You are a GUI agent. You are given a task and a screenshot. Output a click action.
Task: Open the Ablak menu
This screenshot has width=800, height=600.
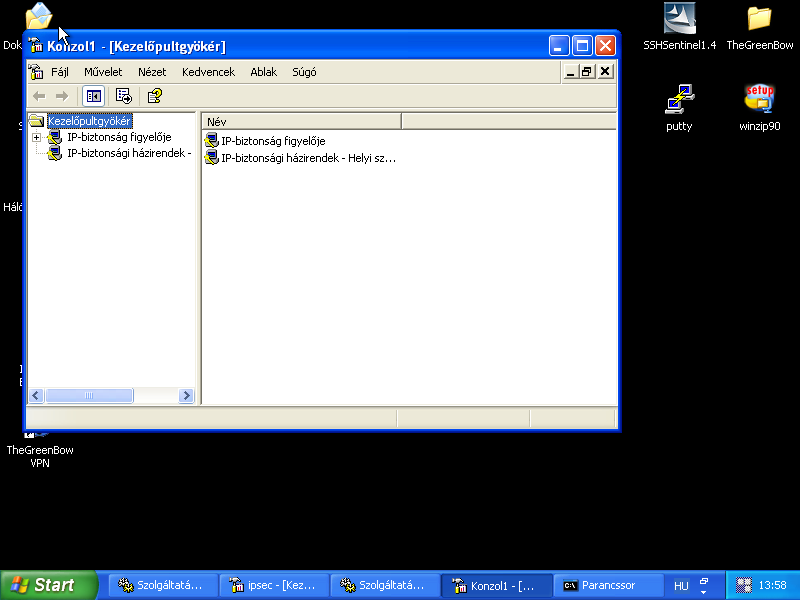[x=263, y=72]
